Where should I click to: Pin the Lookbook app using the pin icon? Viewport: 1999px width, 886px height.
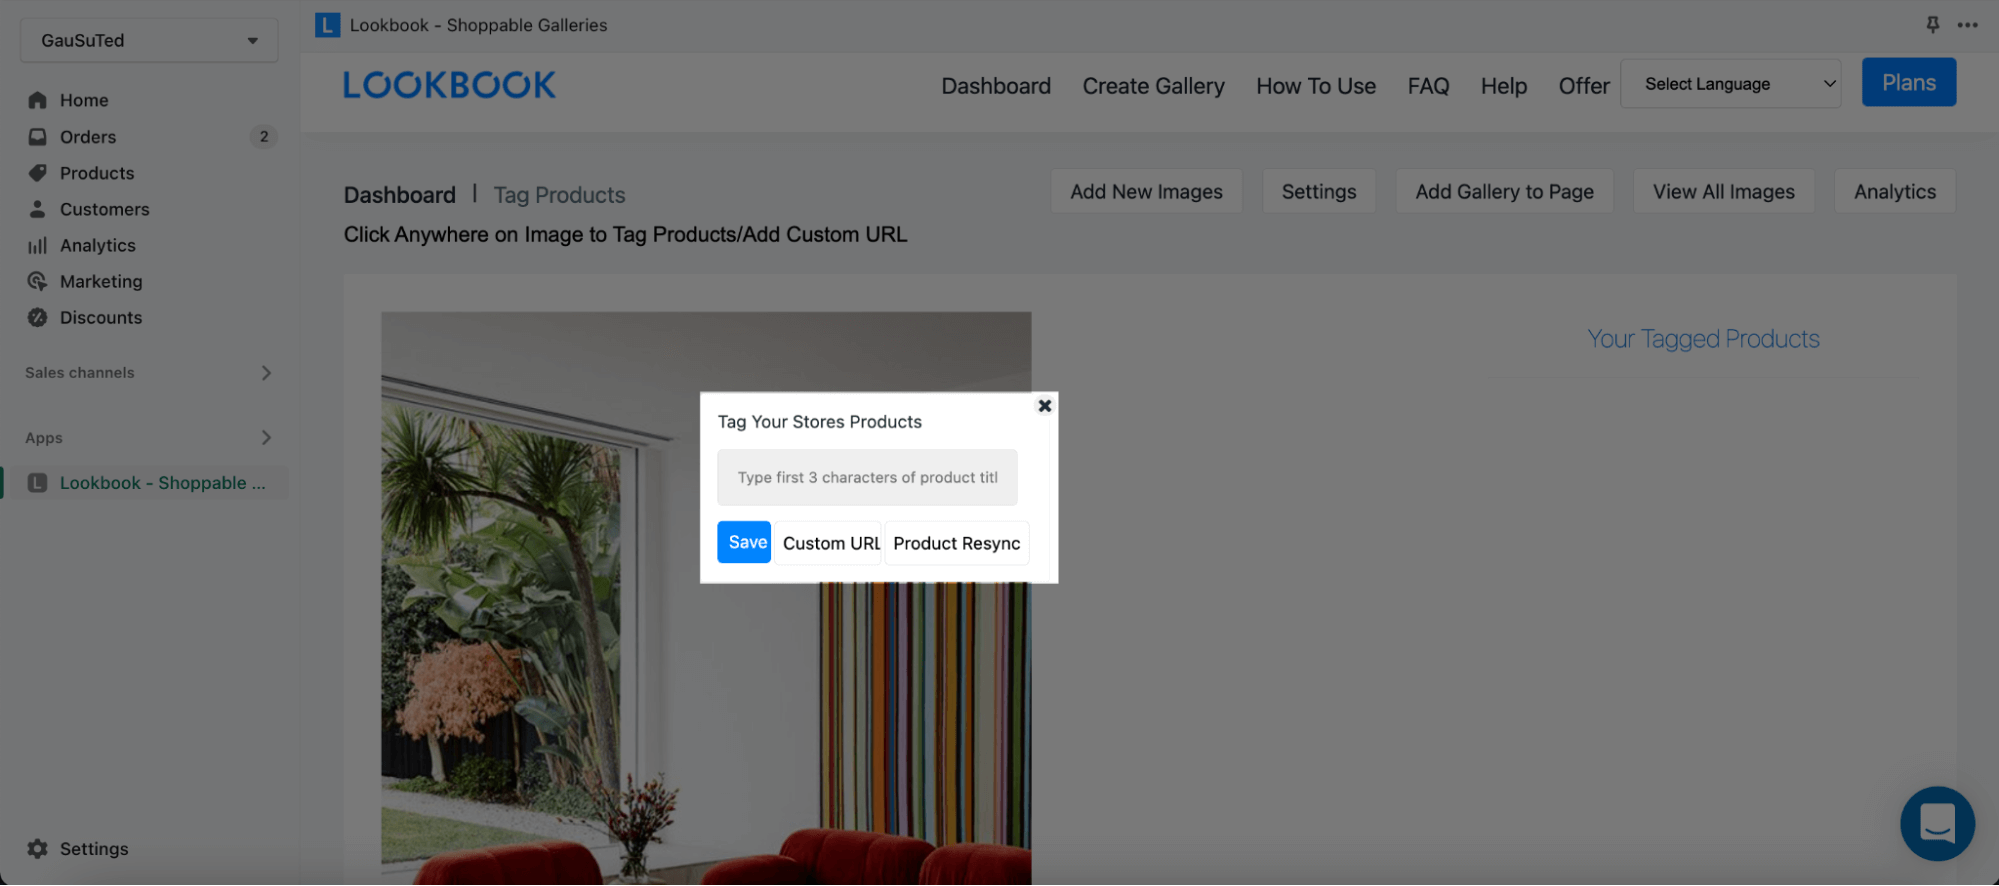1932,25
